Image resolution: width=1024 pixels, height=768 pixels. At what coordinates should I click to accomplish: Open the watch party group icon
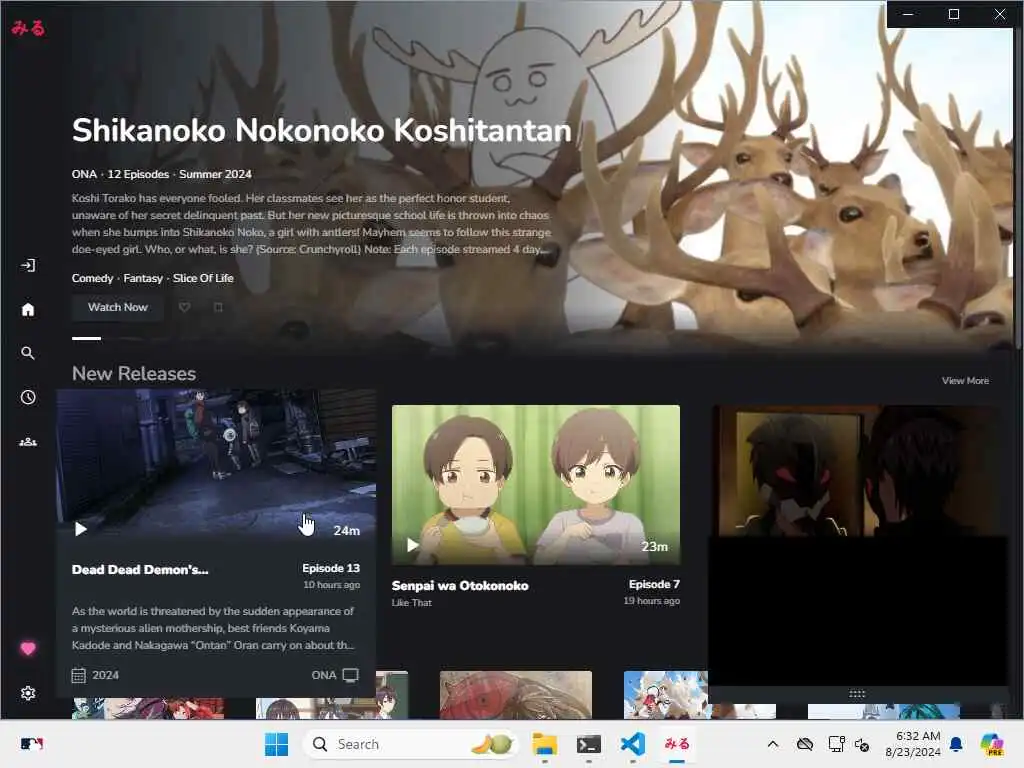(x=27, y=442)
